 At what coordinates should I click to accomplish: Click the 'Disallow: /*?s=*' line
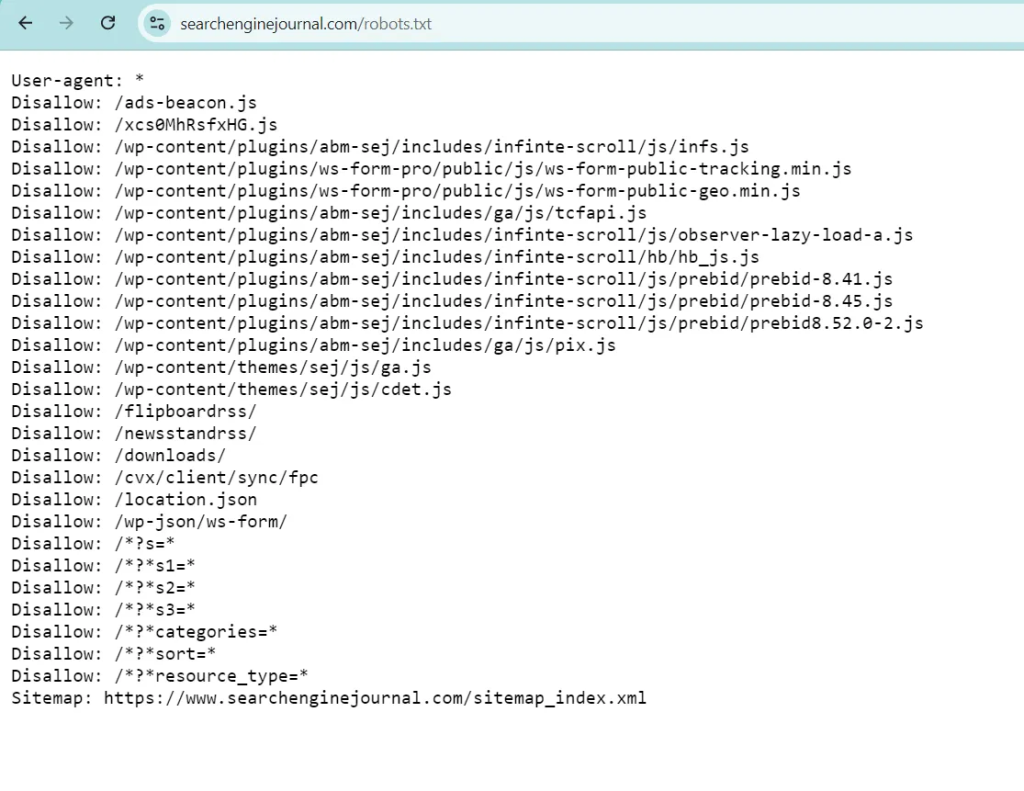(93, 544)
